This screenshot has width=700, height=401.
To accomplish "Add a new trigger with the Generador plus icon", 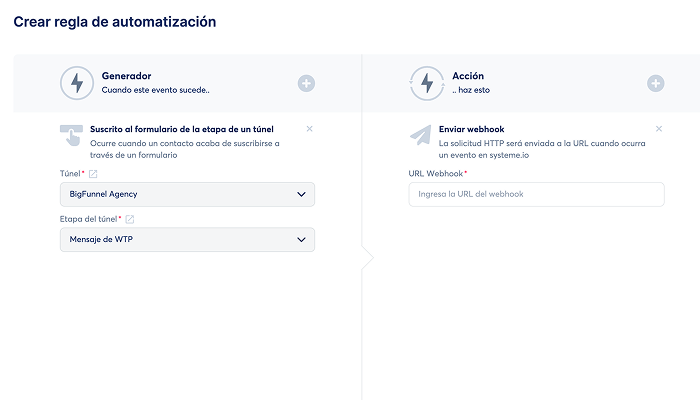I will pos(306,83).
